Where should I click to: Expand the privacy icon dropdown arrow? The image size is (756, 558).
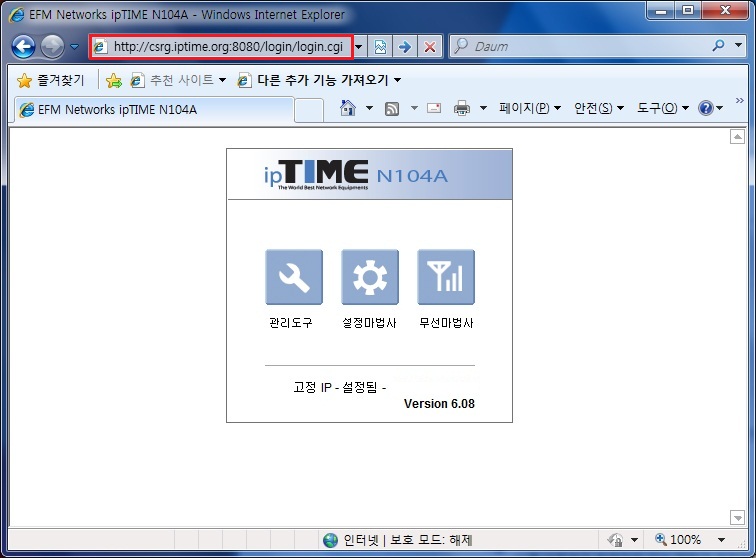point(634,540)
